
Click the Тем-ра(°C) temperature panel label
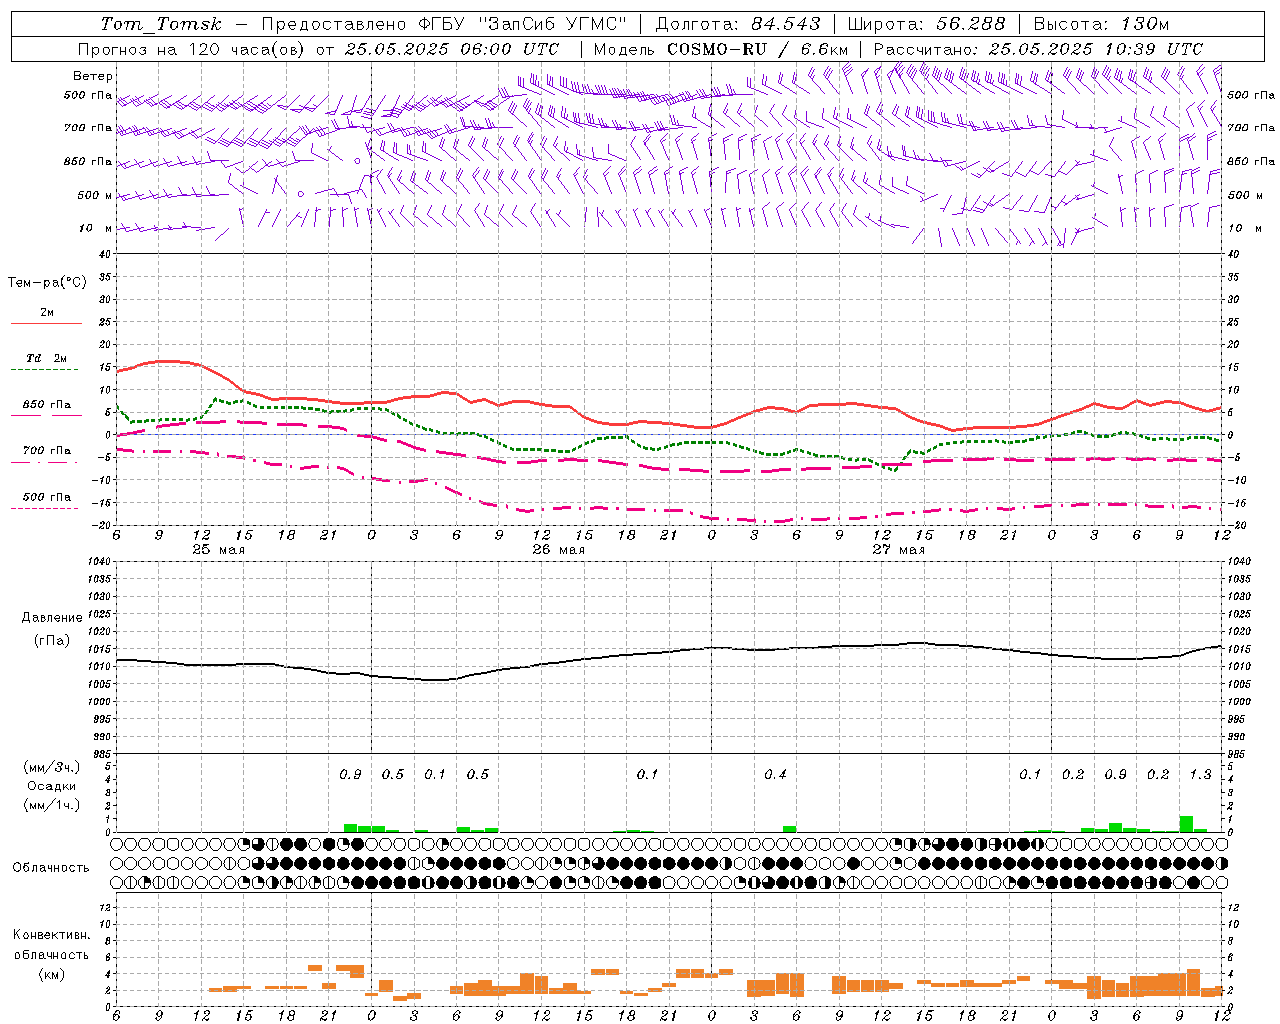pos(47,283)
